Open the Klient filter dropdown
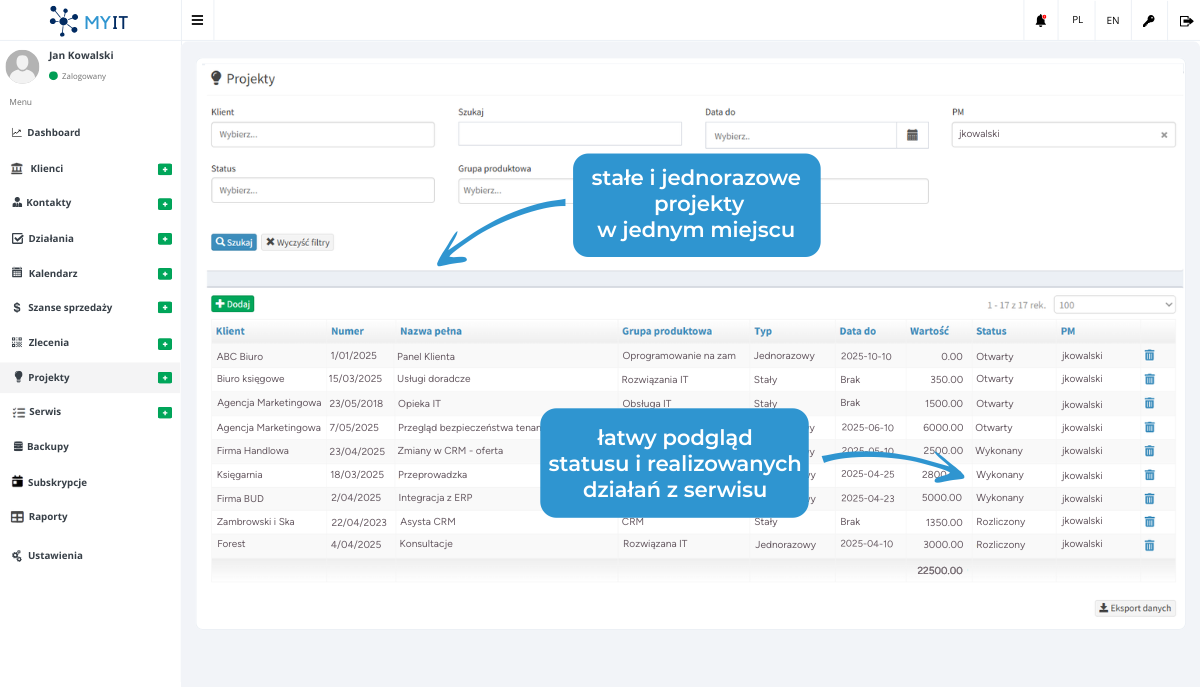 tap(322, 135)
